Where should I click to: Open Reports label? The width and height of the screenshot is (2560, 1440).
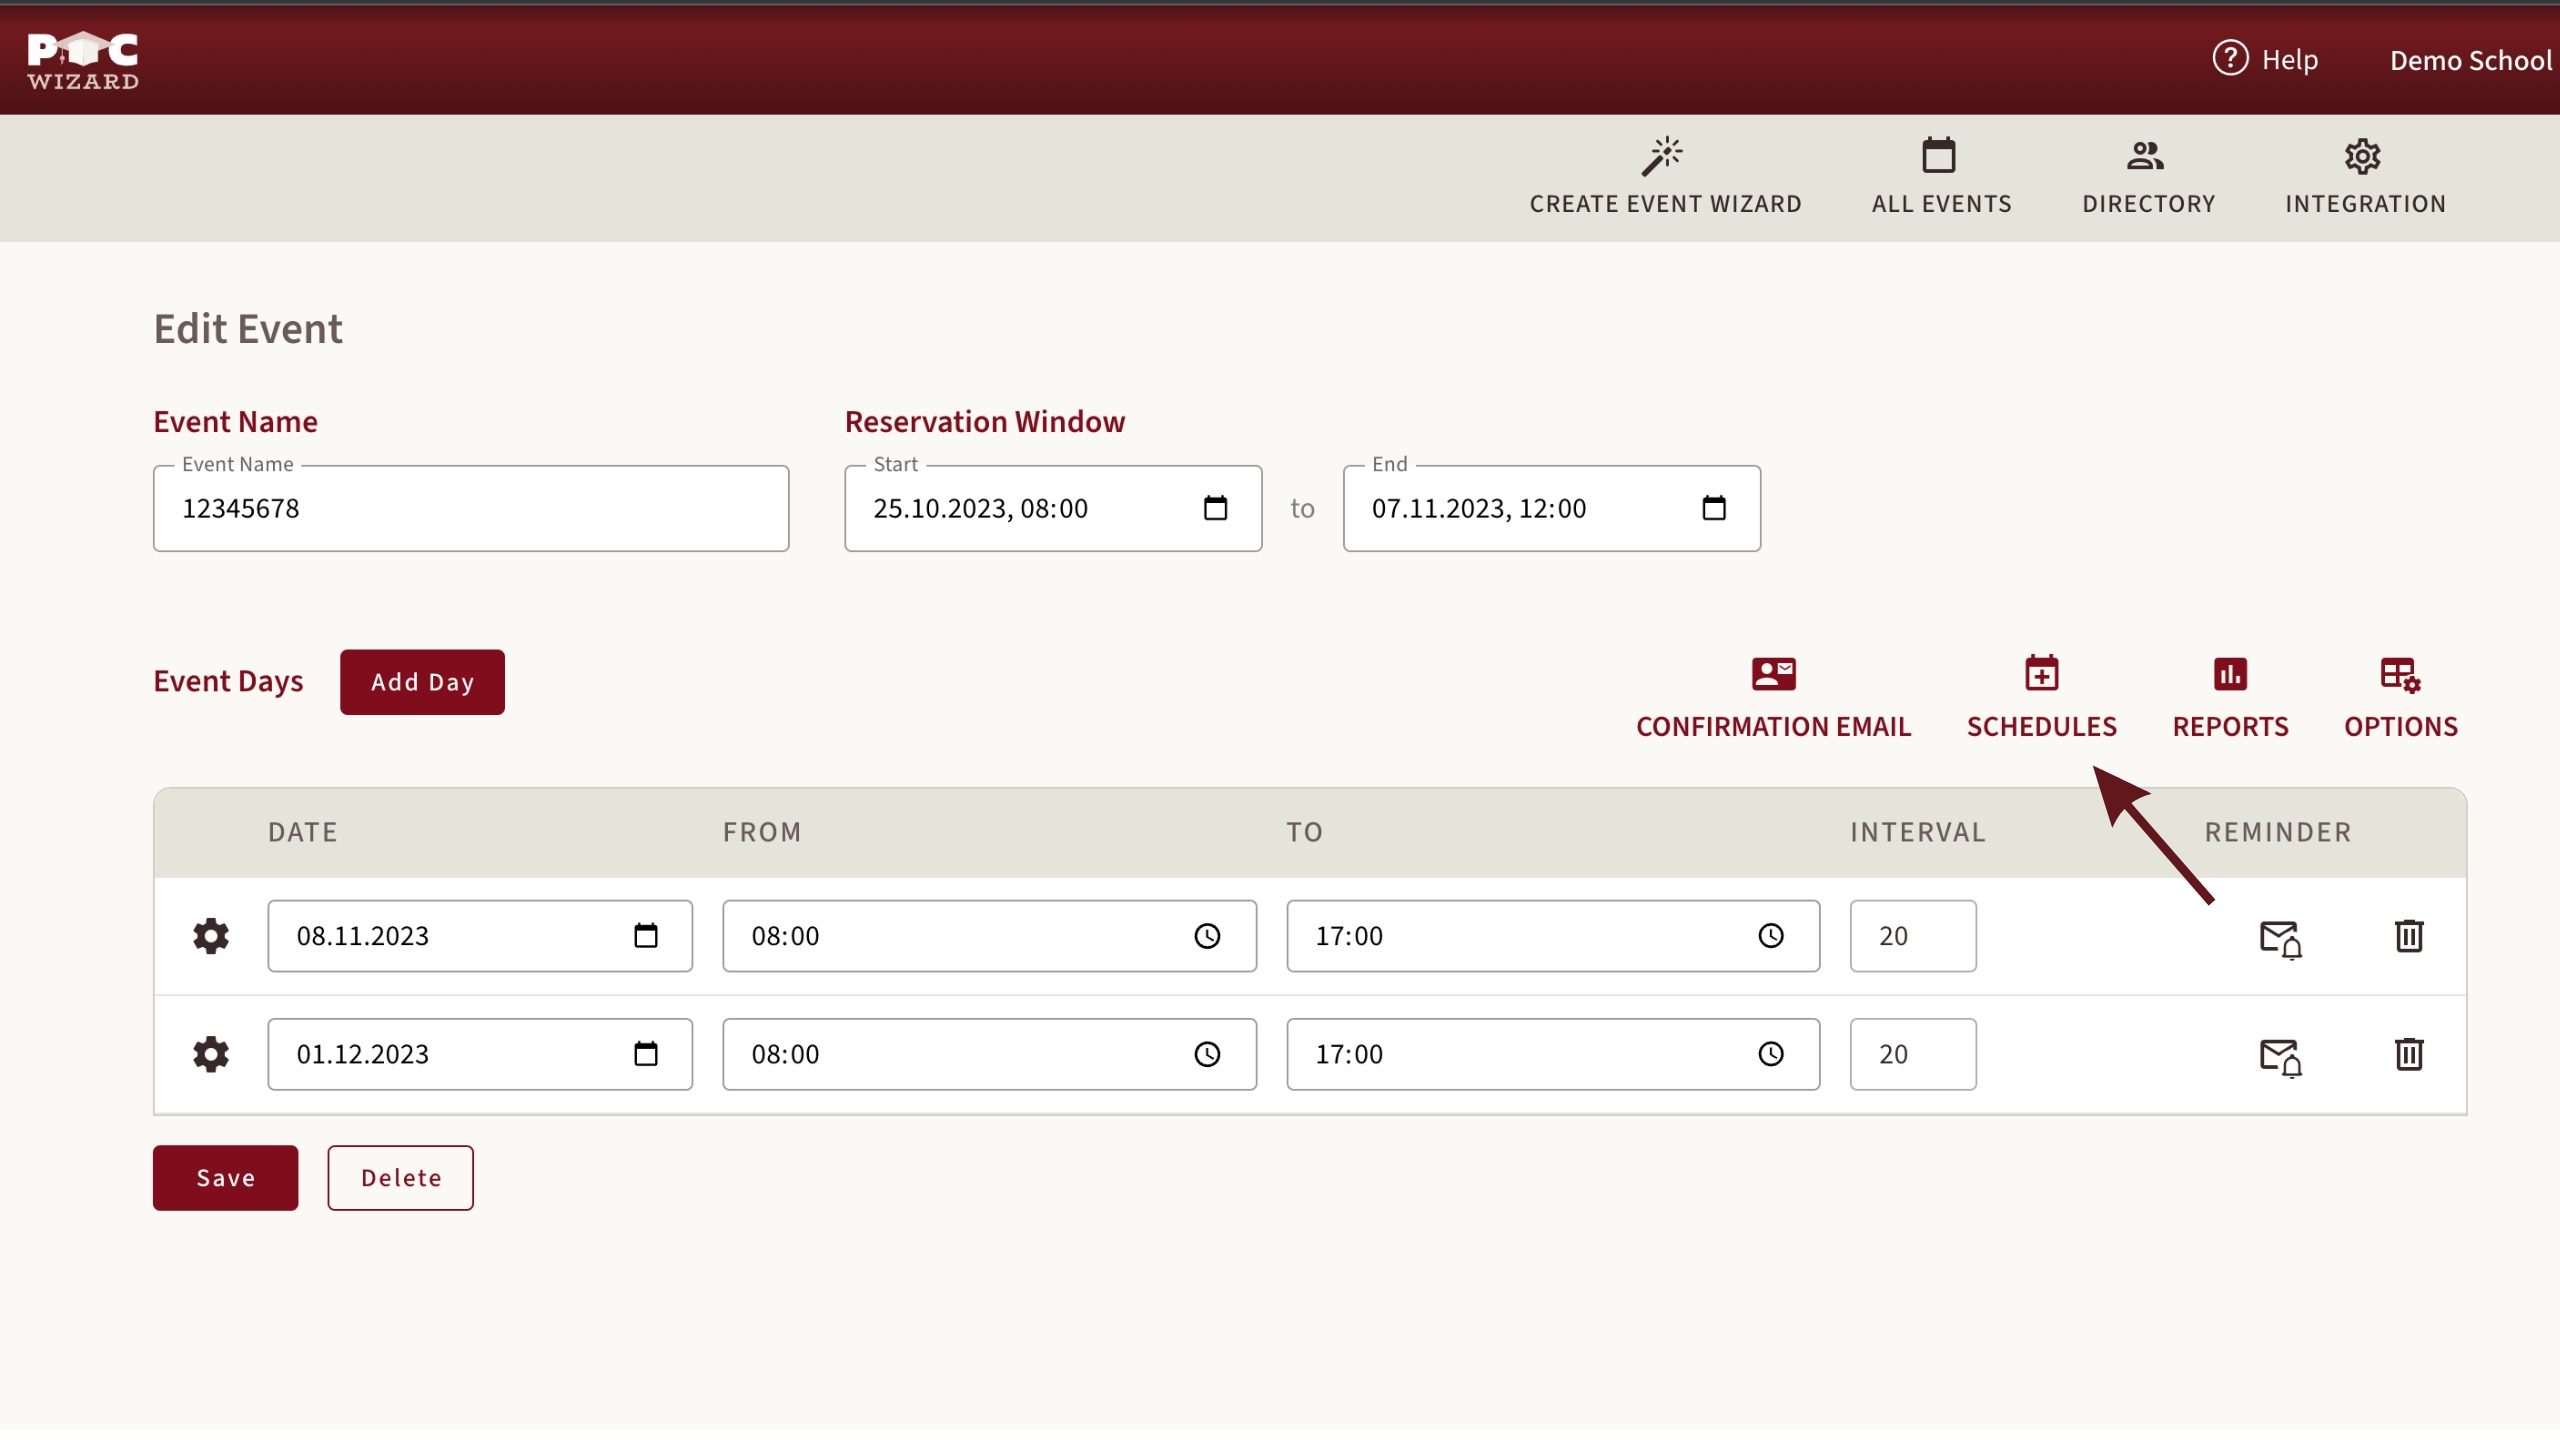2230,727
